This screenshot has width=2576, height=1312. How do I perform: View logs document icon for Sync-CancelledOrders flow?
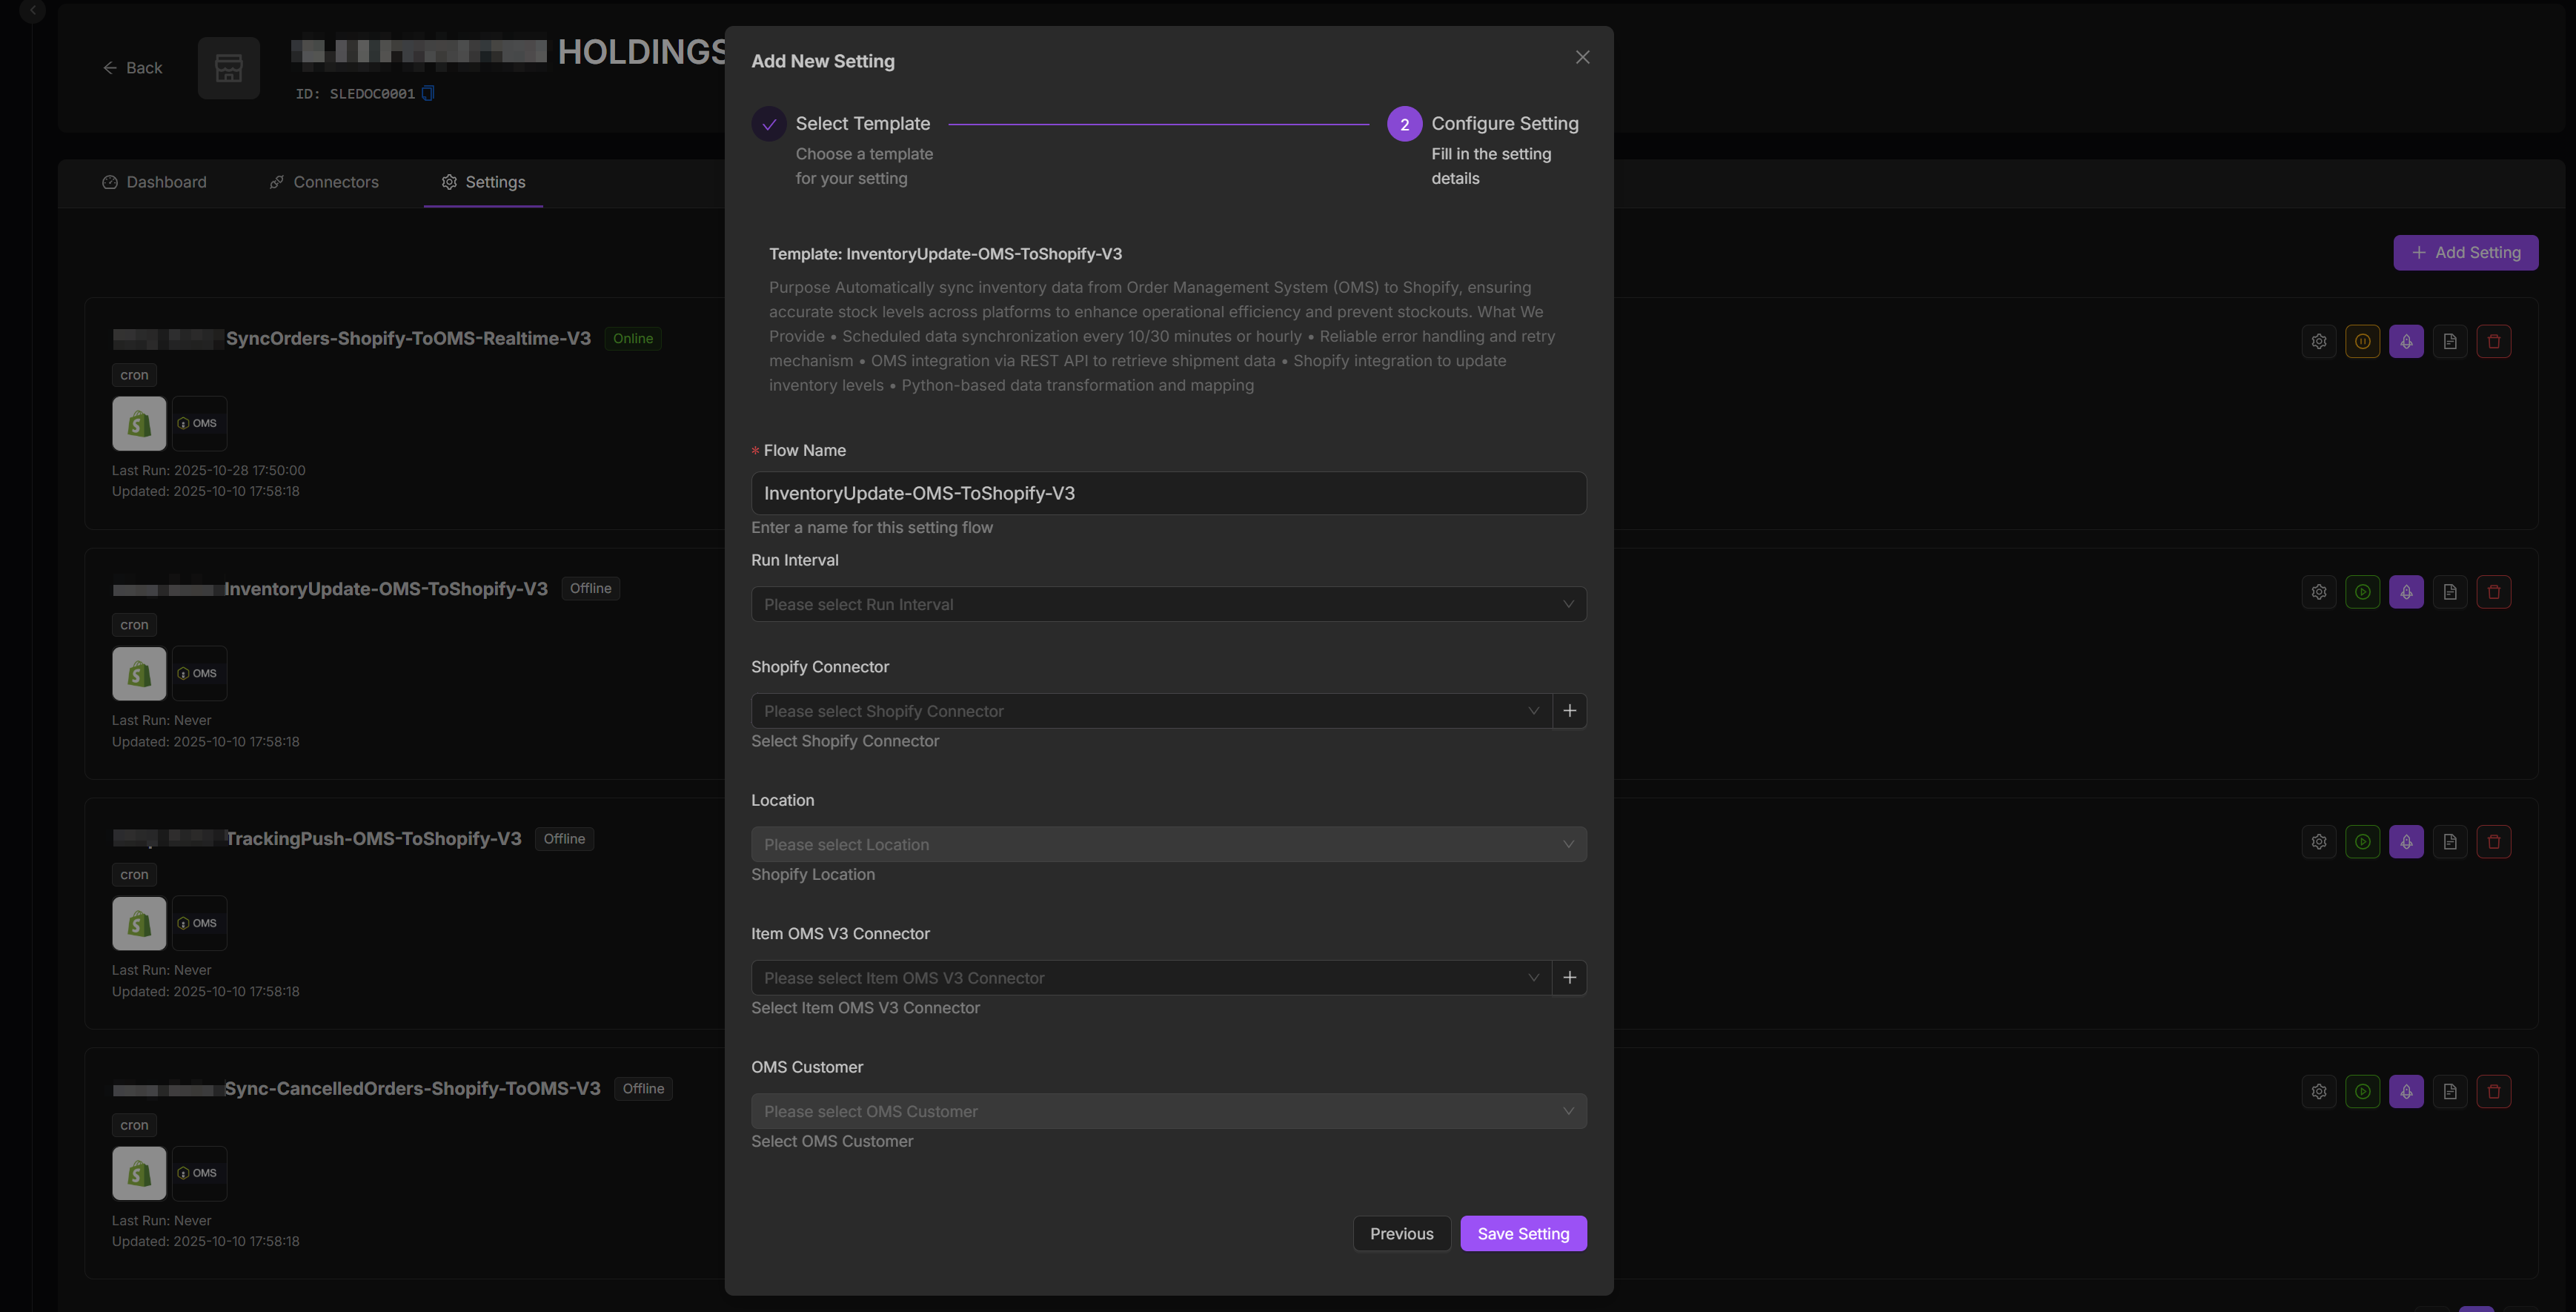2449,1091
